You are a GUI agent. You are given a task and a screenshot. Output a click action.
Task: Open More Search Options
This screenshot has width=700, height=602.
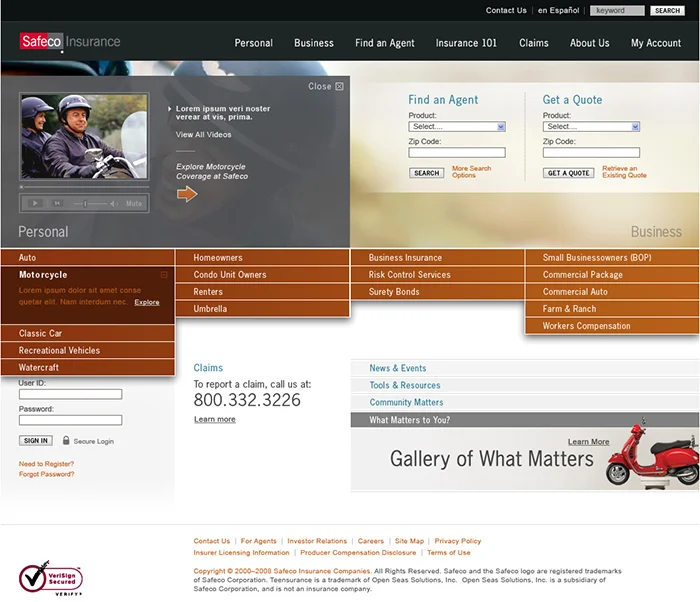pyautogui.click(x=471, y=171)
